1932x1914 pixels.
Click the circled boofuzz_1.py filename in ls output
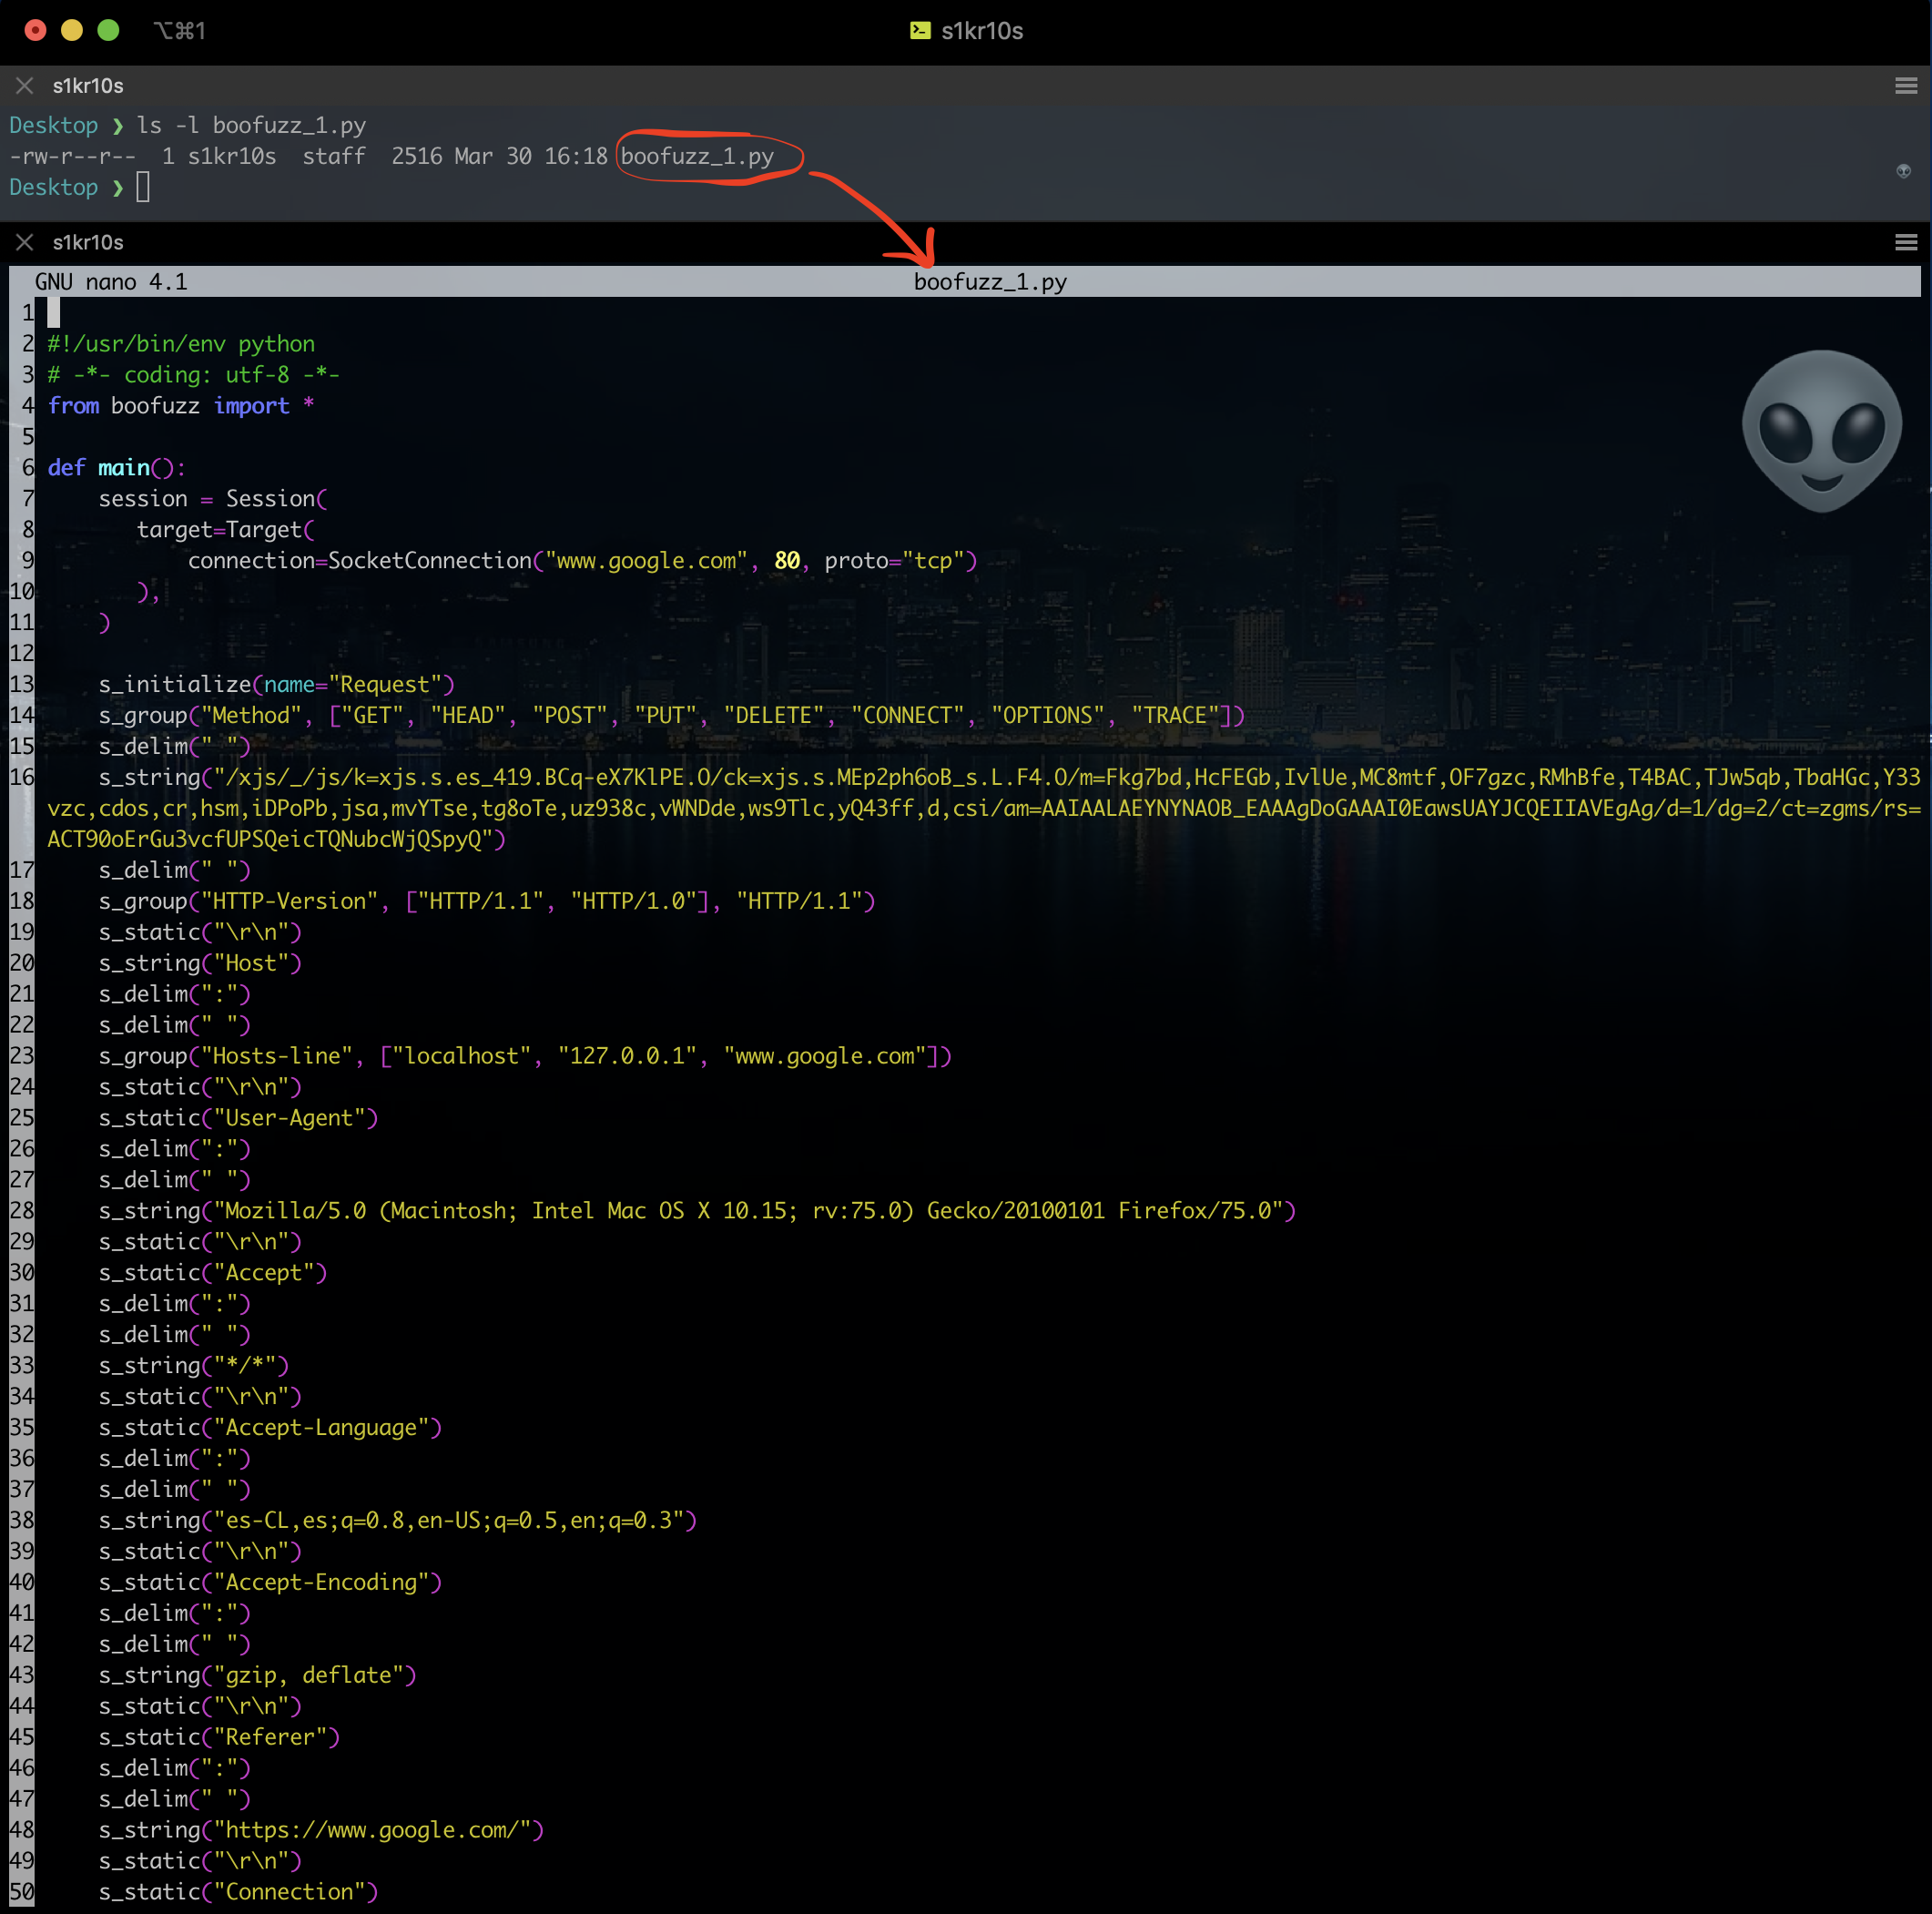click(x=697, y=157)
